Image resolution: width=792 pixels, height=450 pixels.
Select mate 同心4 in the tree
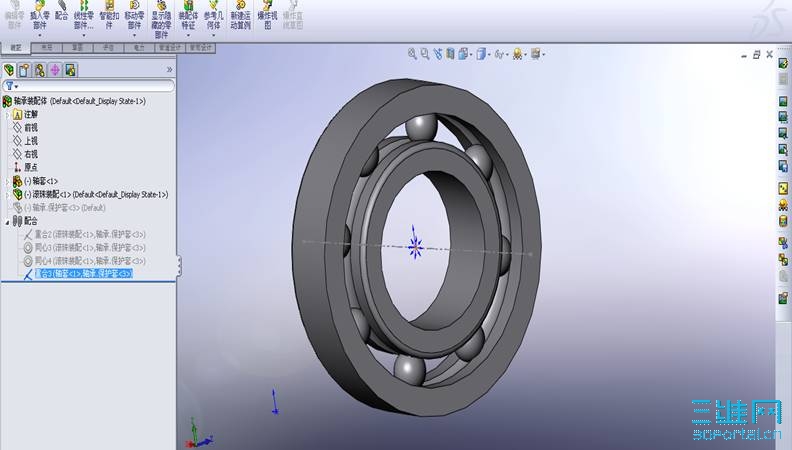pos(84,261)
